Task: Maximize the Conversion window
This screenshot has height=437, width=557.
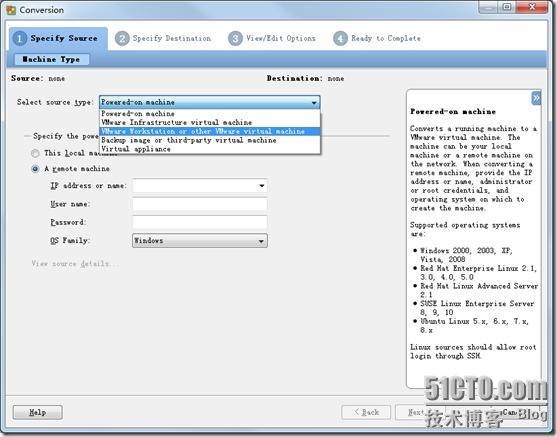Action: [x=507, y=7]
